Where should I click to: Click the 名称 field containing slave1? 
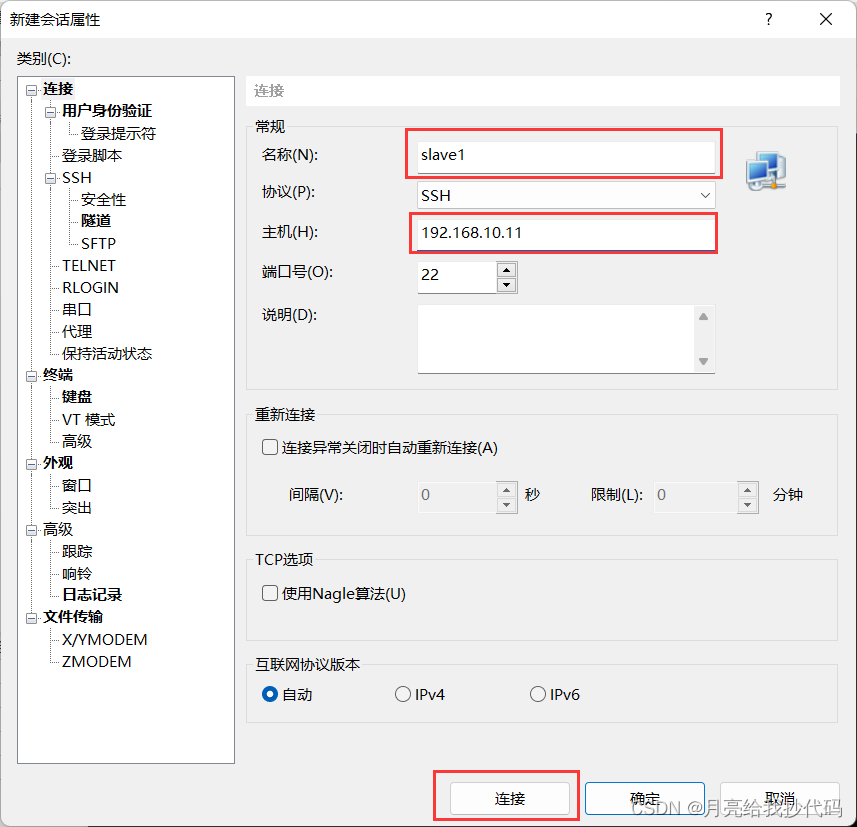(566, 156)
